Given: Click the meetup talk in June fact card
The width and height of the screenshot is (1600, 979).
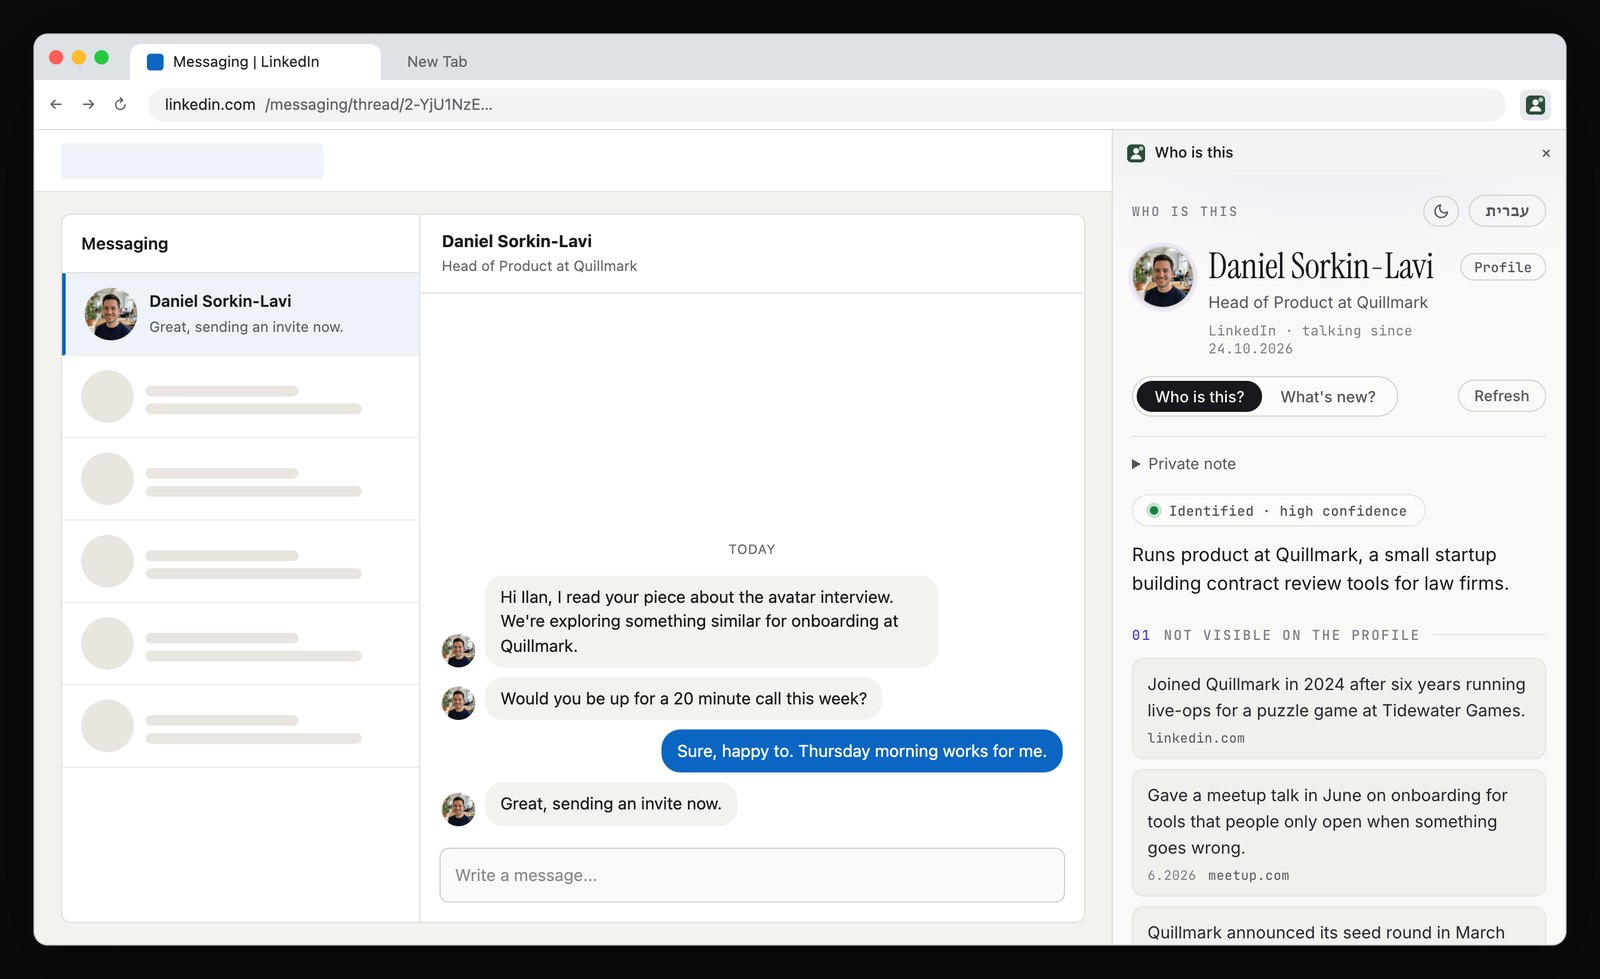Looking at the screenshot, I should point(1338,832).
